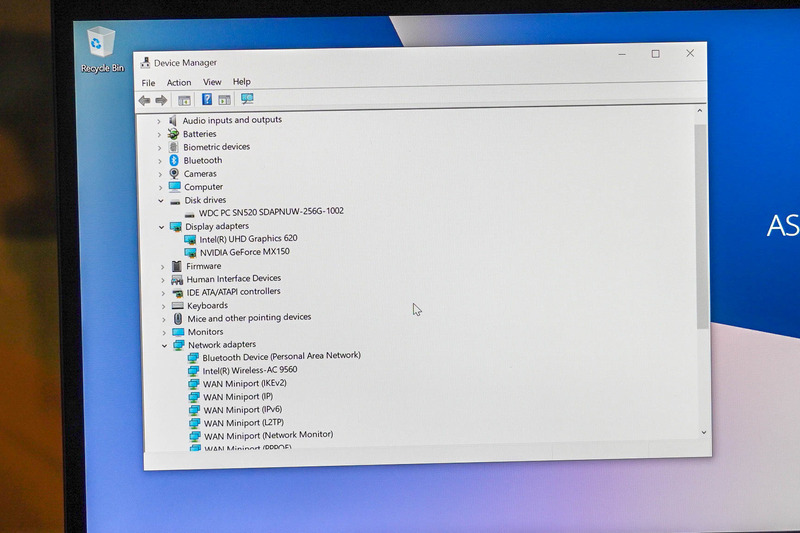This screenshot has width=800, height=533.
Task: Collapse the Network adapters node
Action: click(164, 346)
